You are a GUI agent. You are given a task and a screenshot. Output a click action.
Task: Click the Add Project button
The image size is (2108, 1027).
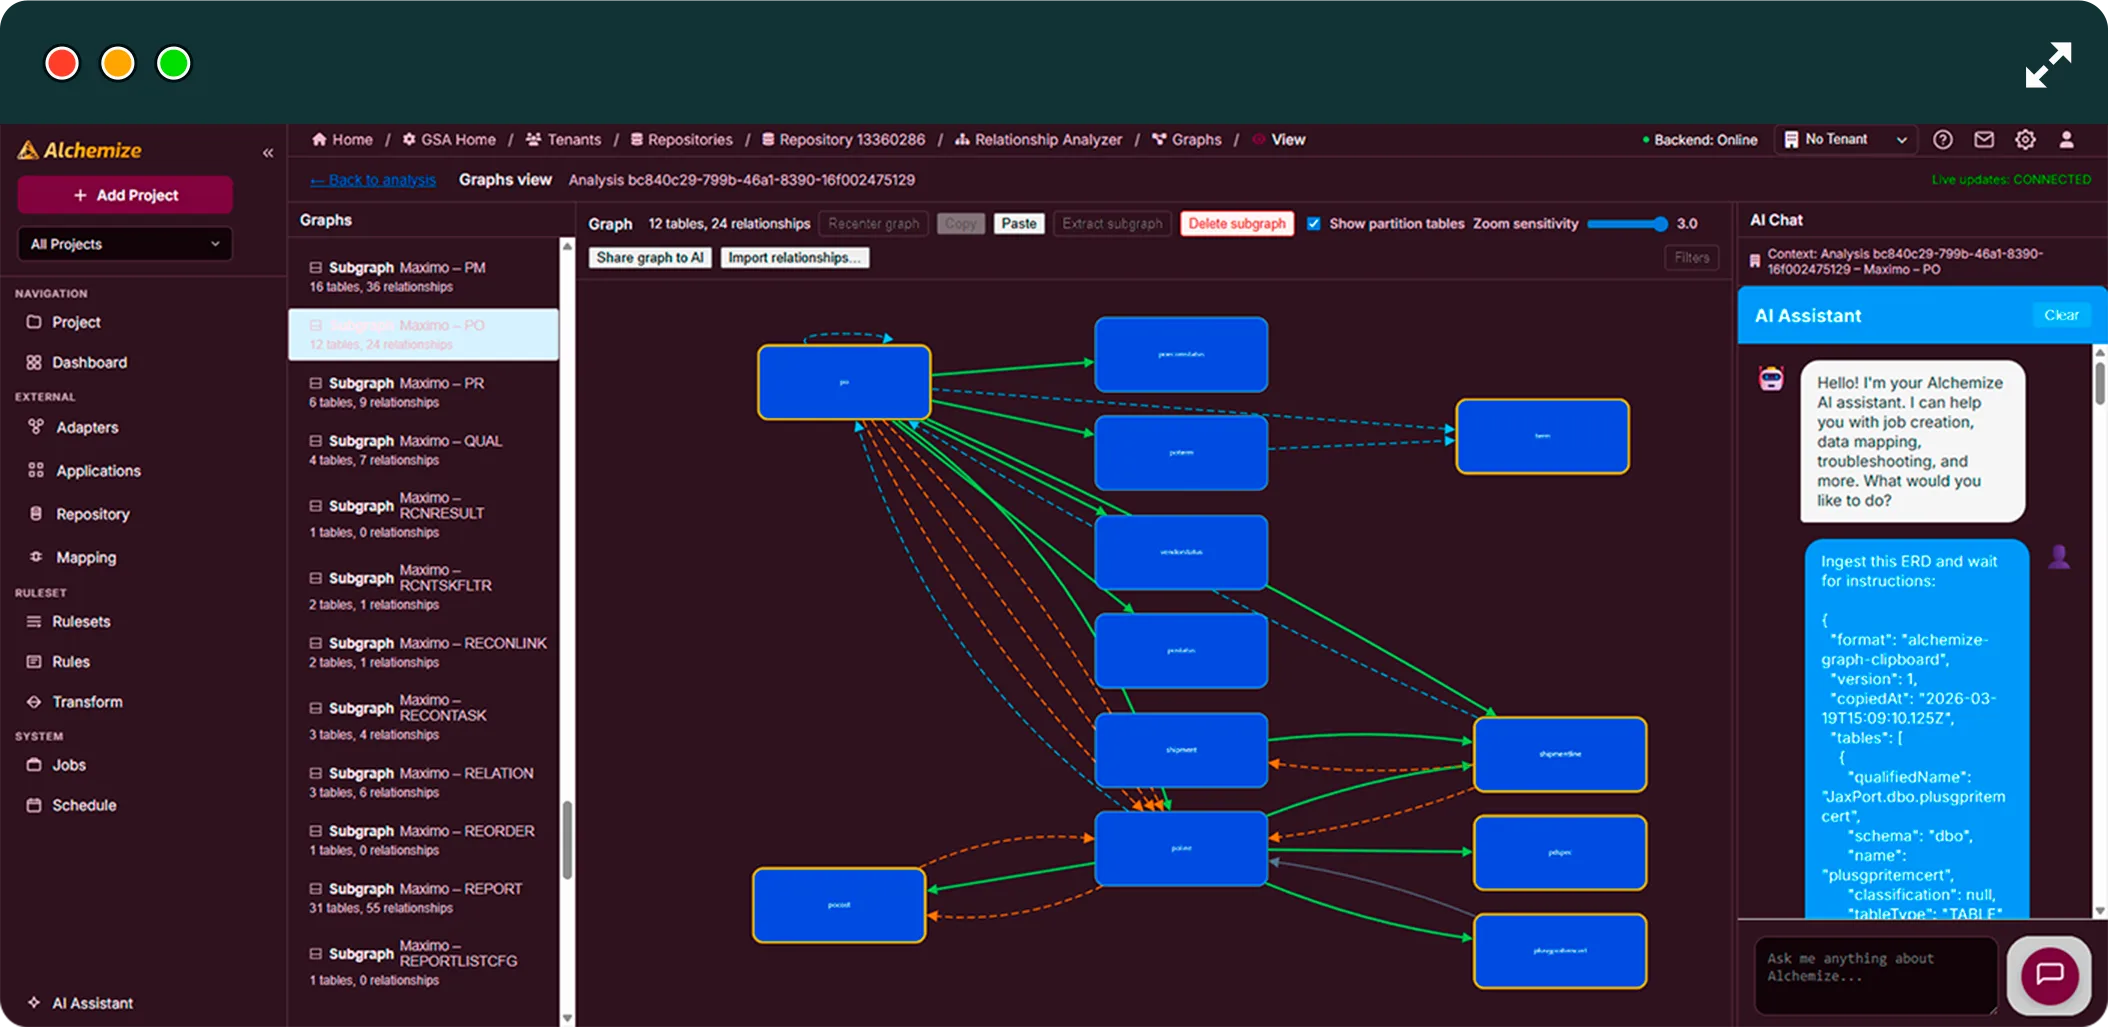[x=125, y=195]
